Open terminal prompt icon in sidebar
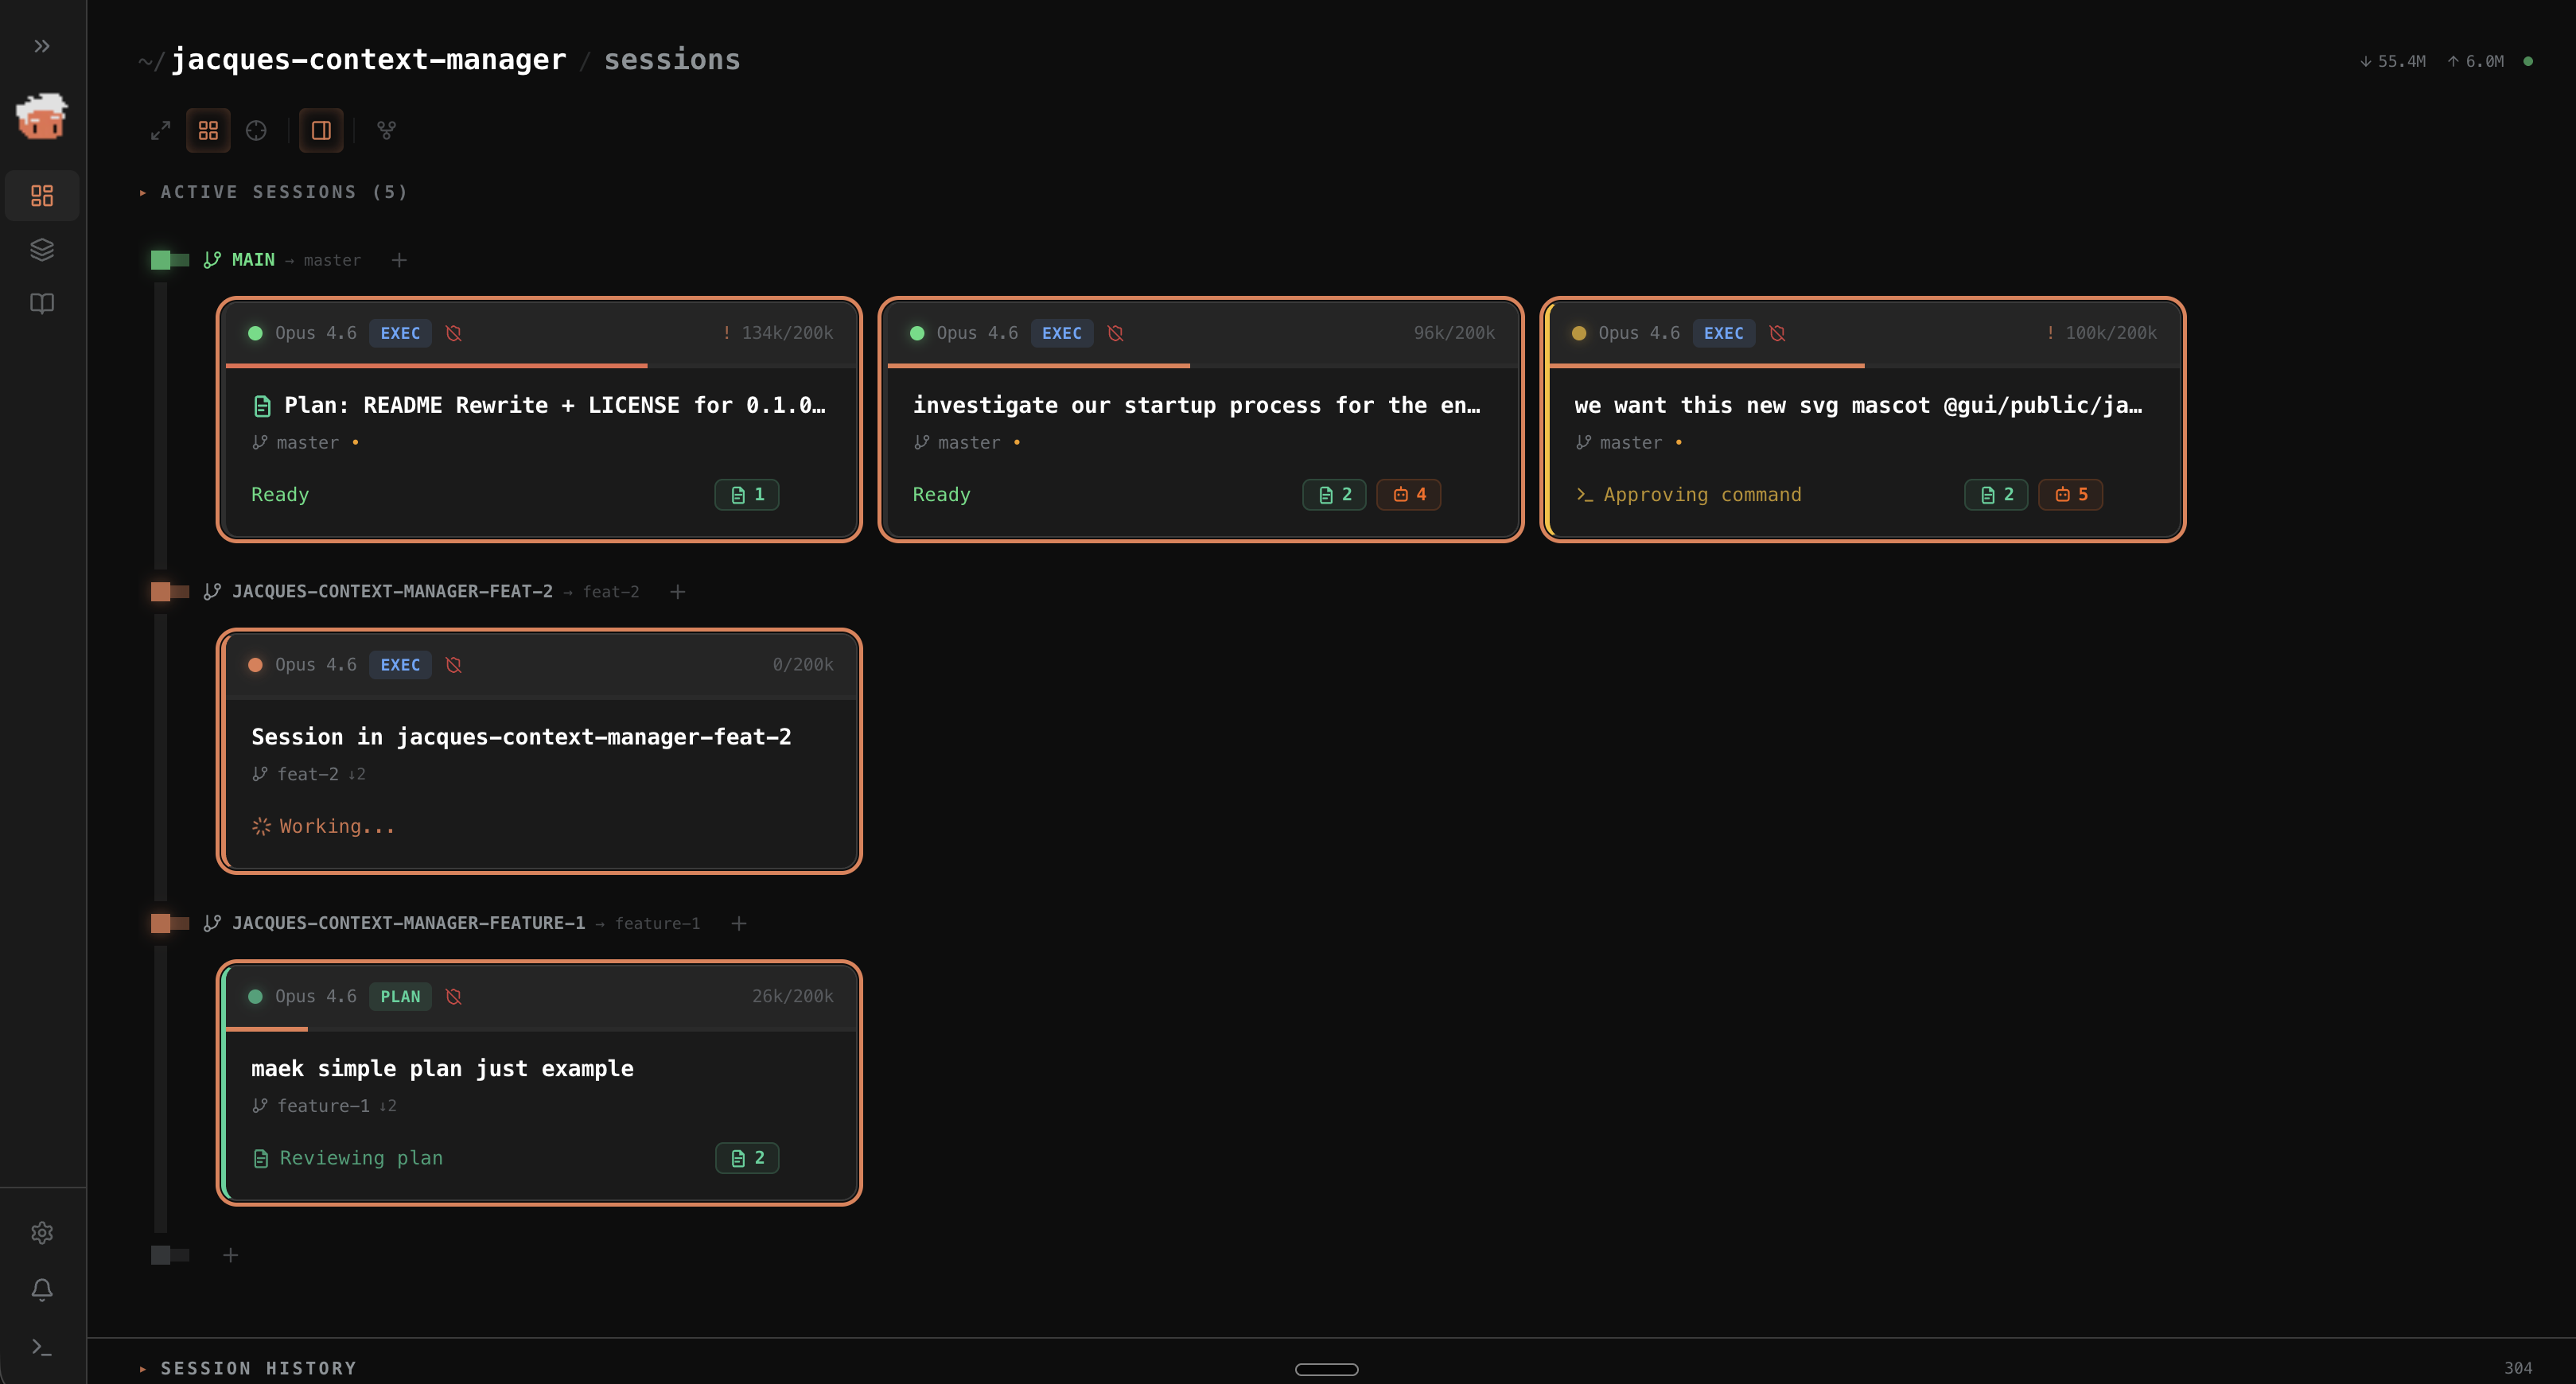2576x1384 pixels. 42,1347
